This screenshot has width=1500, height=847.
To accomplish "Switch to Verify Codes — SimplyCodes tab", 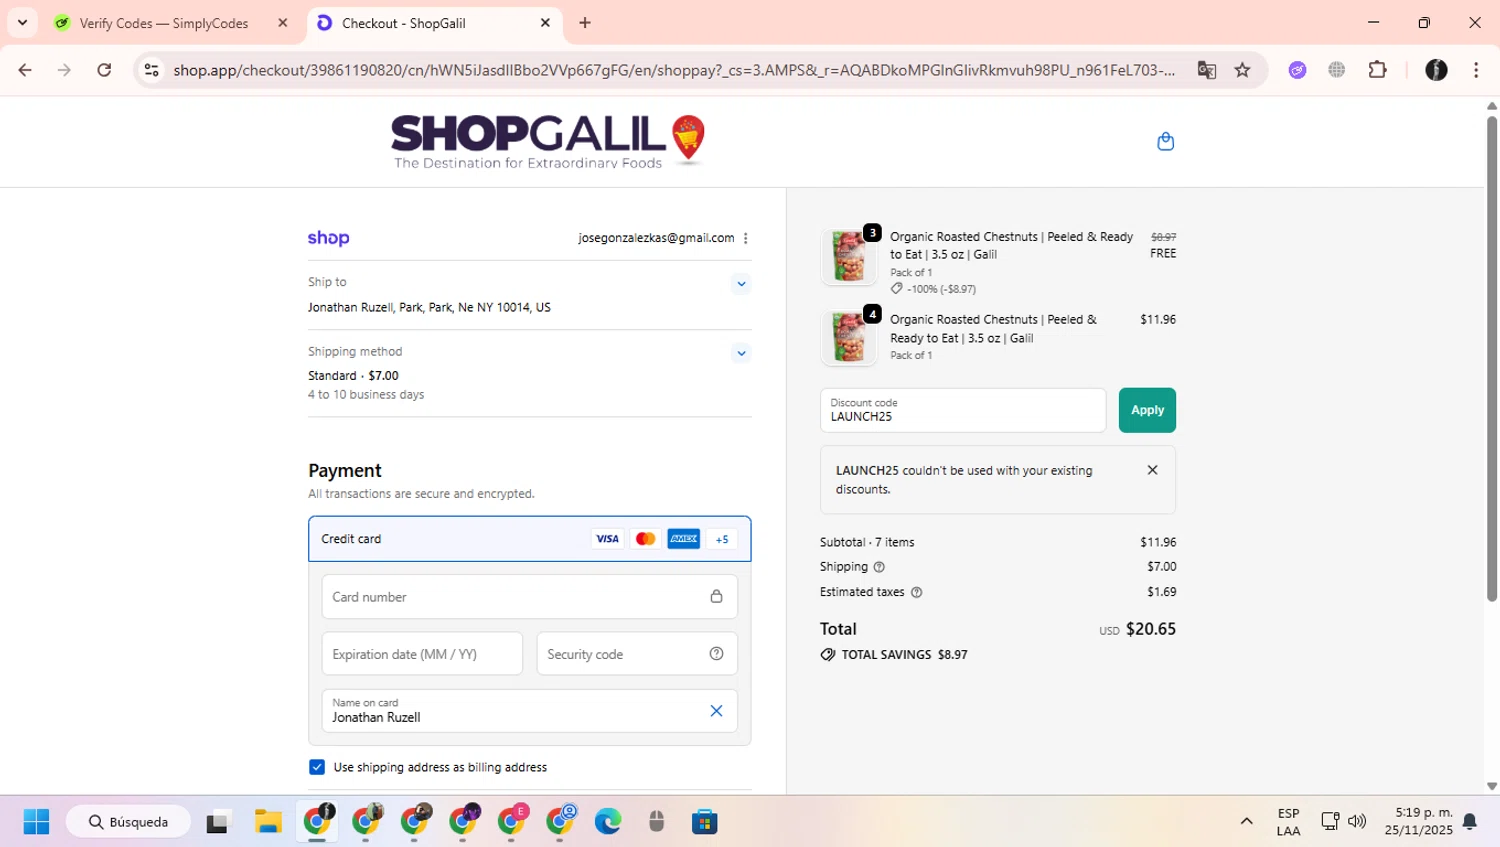I will tap(164, 23).
